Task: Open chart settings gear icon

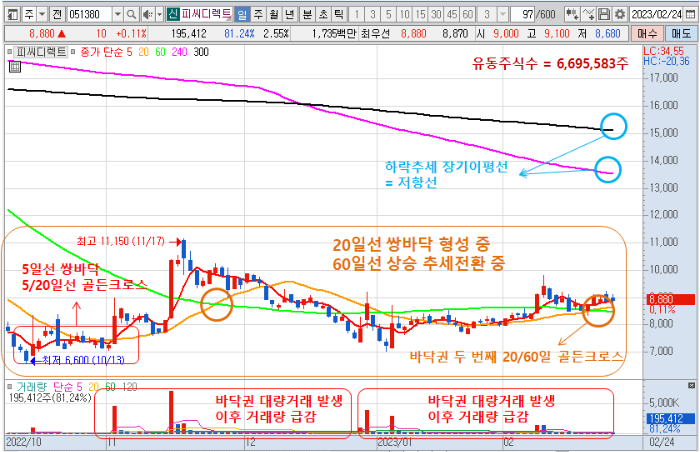Action: [620, 15]
